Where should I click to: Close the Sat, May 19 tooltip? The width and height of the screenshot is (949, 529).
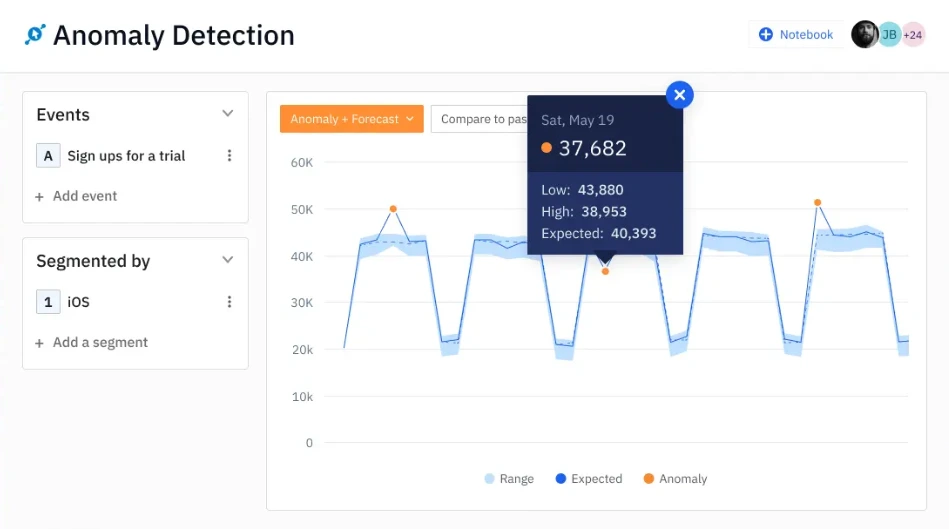point(680,95)
